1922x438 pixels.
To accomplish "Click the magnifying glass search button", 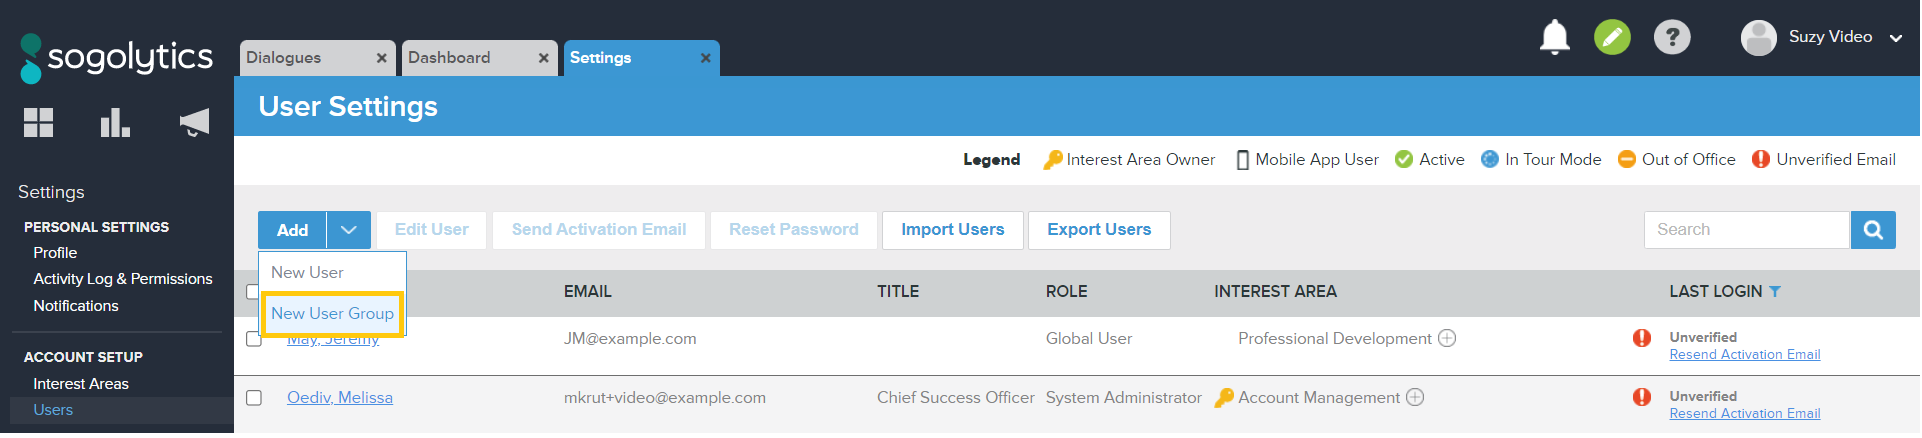I will point(1872,230).
